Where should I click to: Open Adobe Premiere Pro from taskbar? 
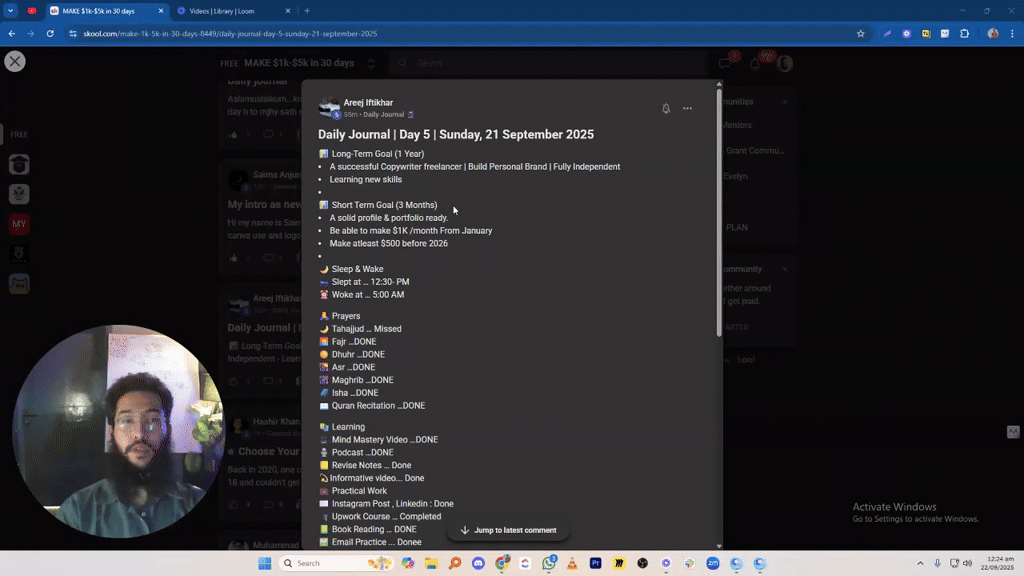(596, 563)
